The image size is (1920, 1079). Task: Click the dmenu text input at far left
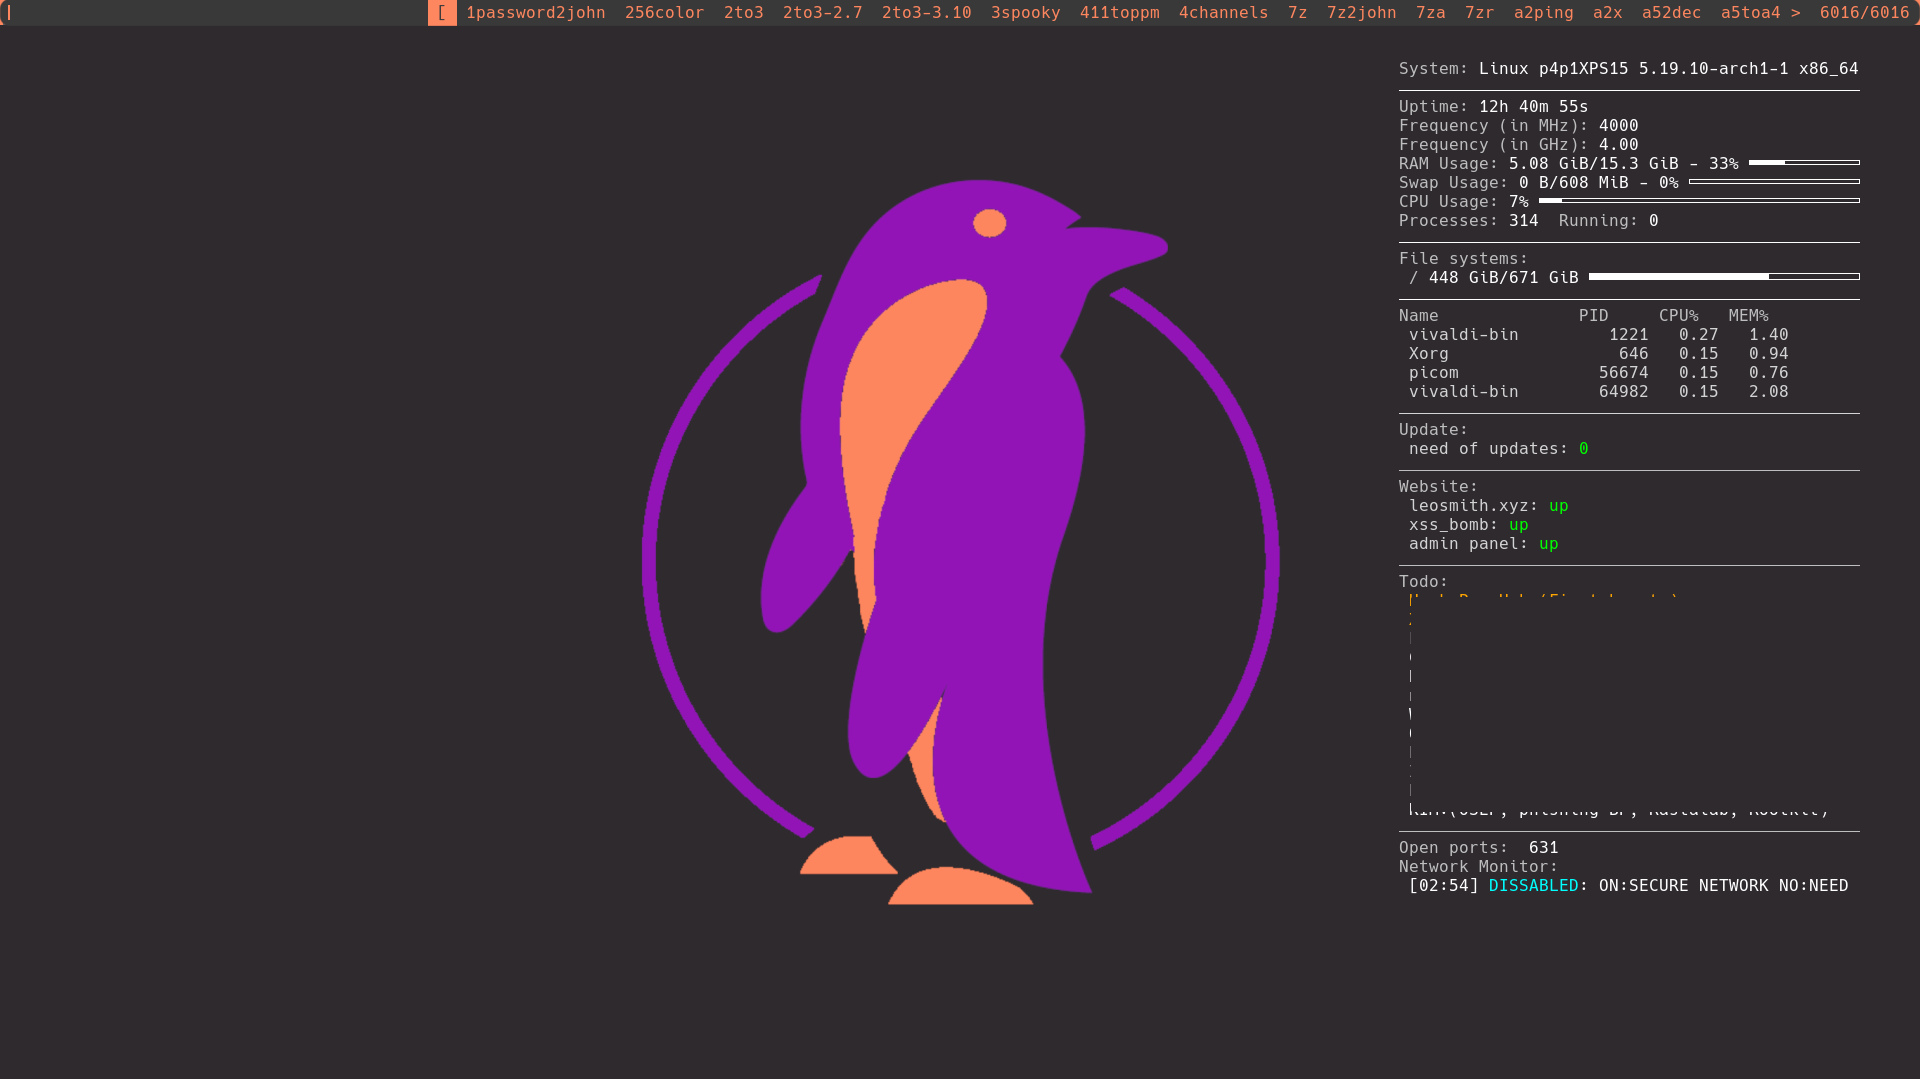tap(200, 13)
